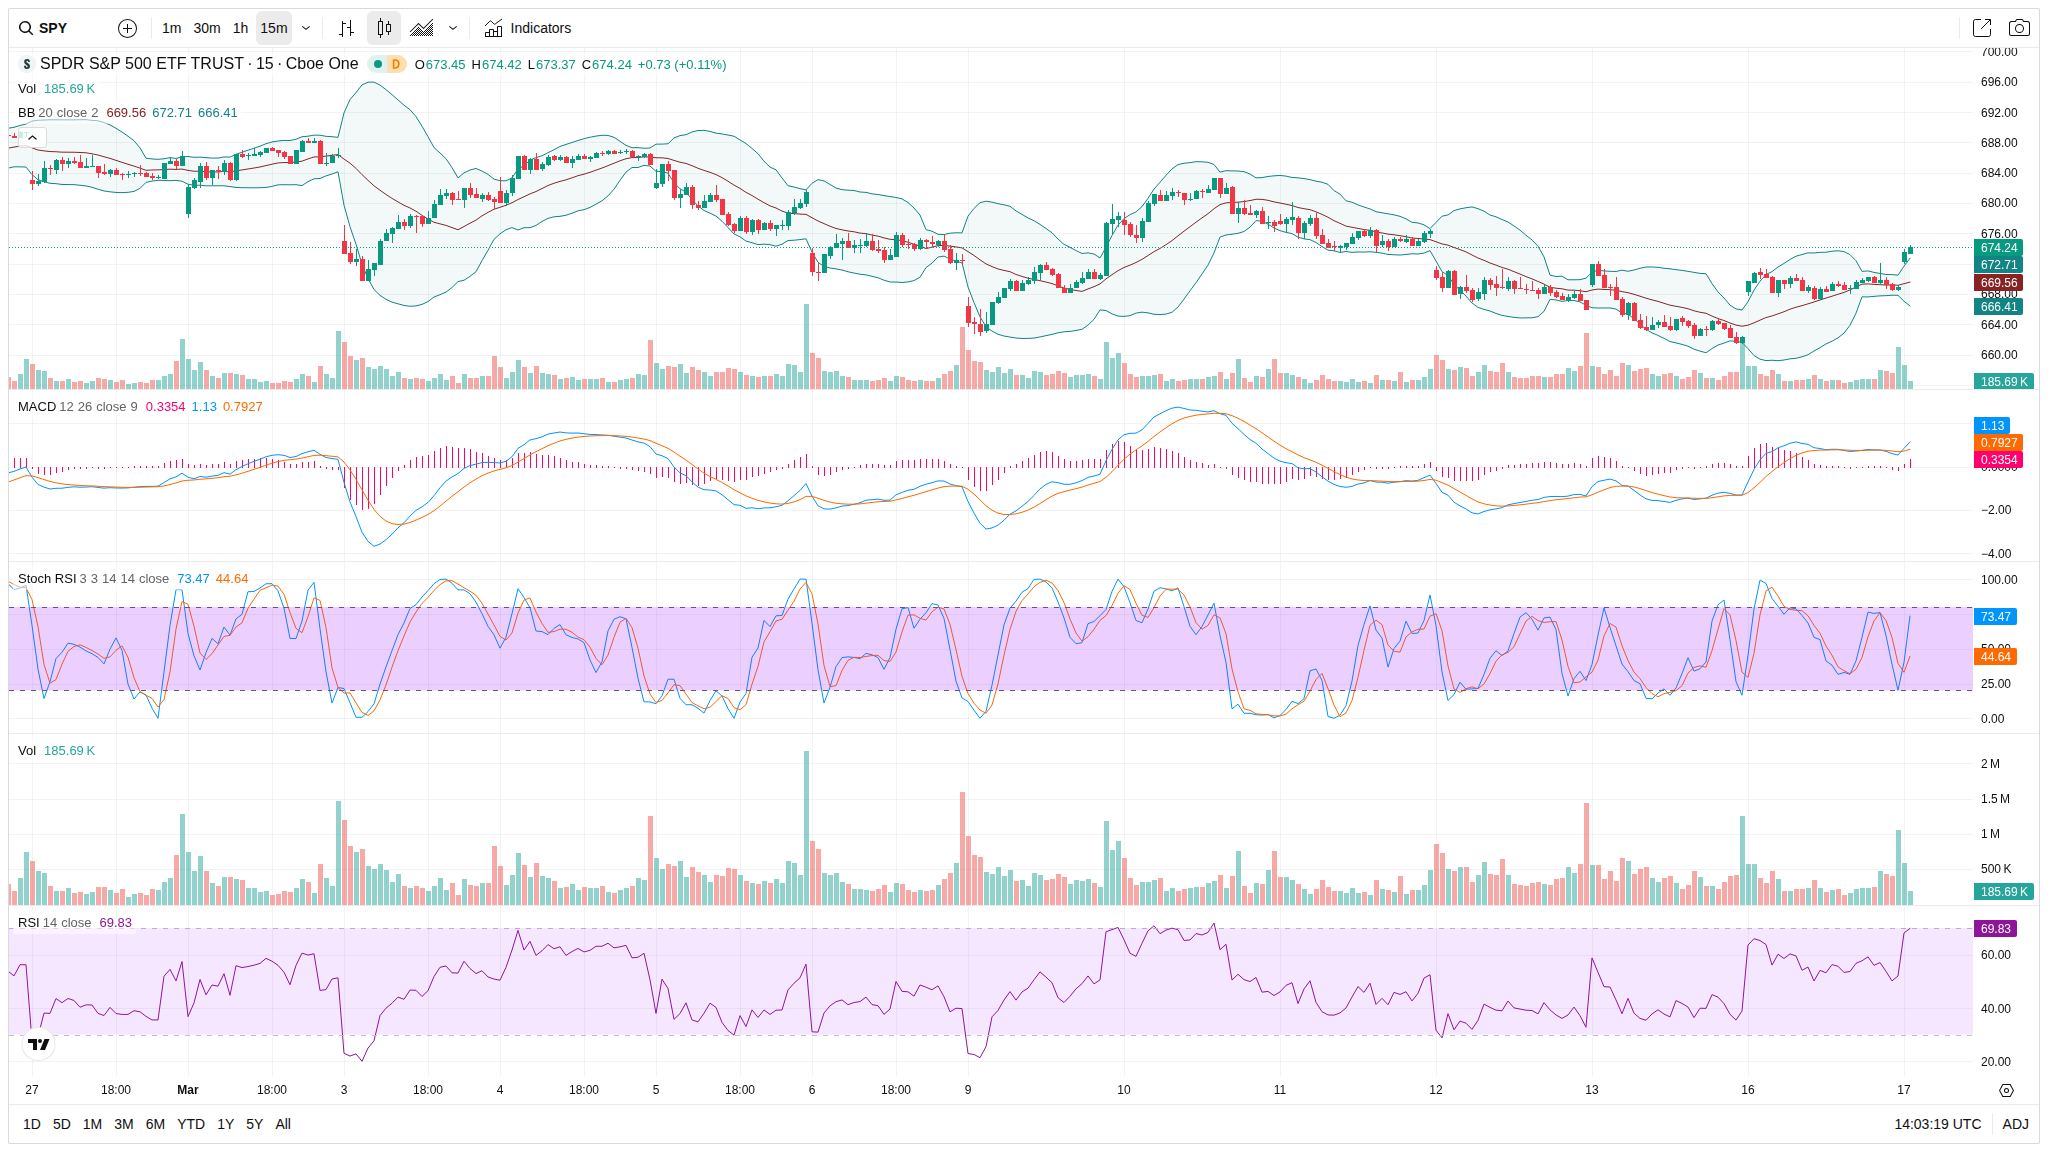Select the YTD date range tab
2048x1152 pixels.
(x=190, y=1124)
